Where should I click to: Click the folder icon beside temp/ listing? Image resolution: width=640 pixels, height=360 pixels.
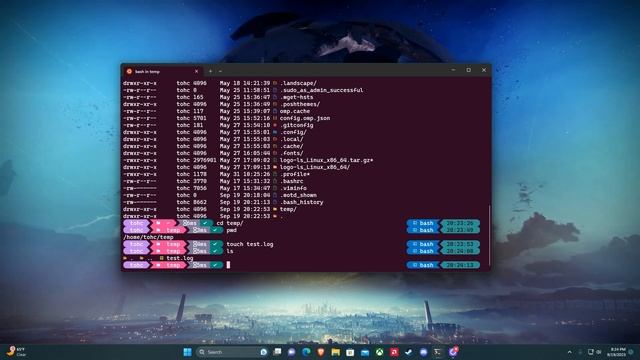coord(275,209)
